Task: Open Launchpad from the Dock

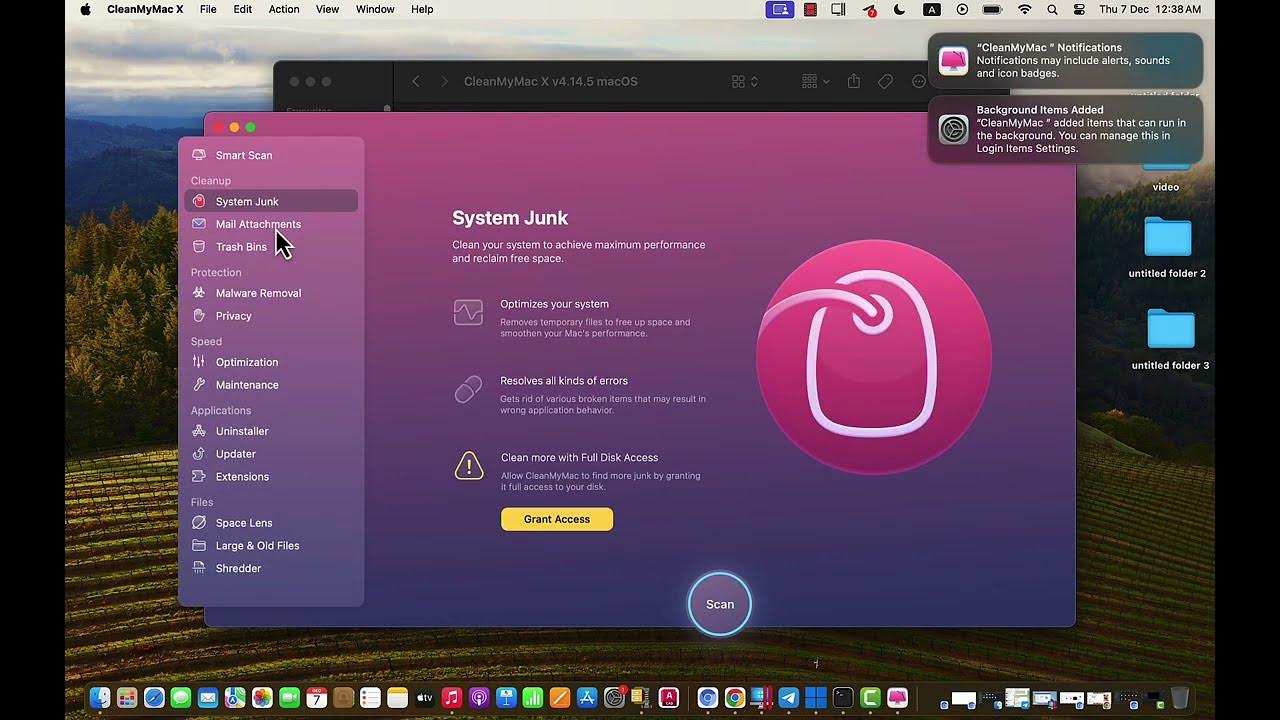Action: pyautogui.click(x=127, y=698)
